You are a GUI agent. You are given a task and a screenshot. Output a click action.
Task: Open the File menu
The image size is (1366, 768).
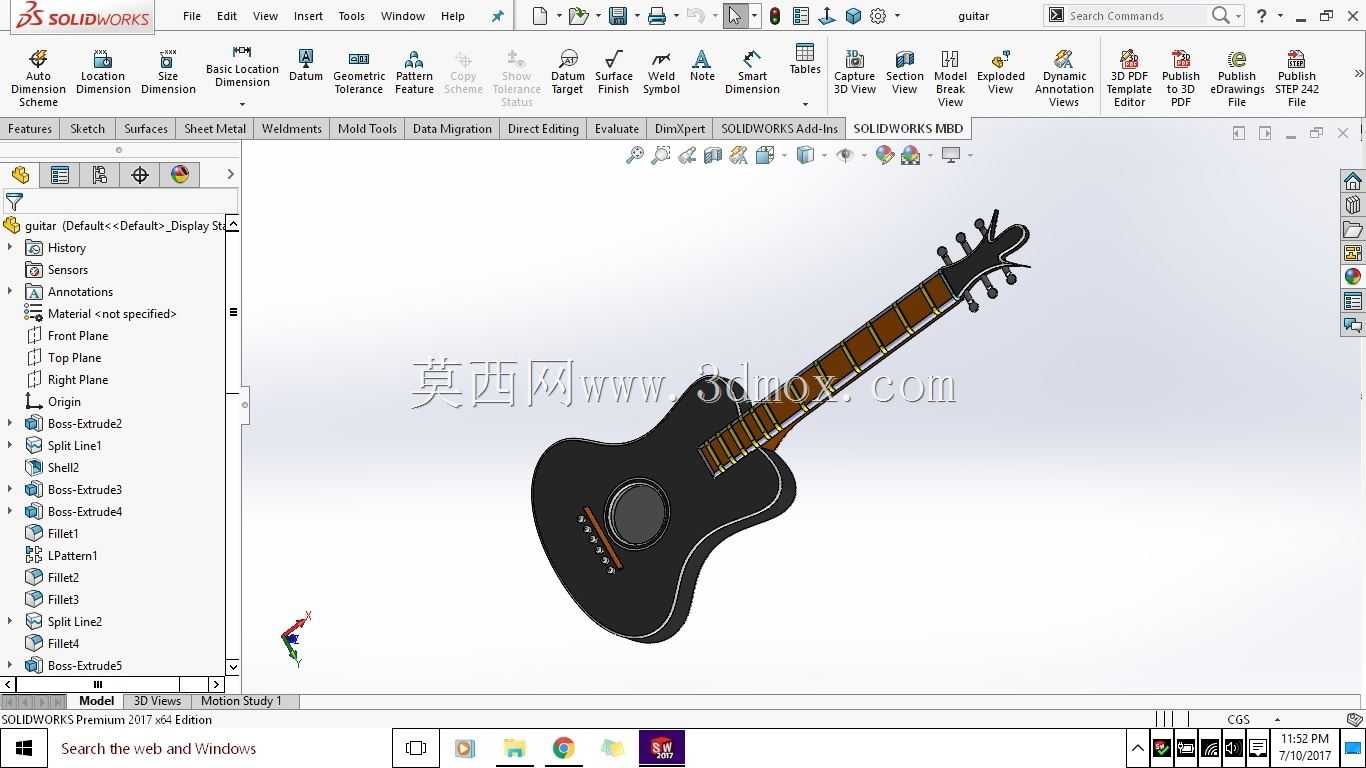coord(192,16)
